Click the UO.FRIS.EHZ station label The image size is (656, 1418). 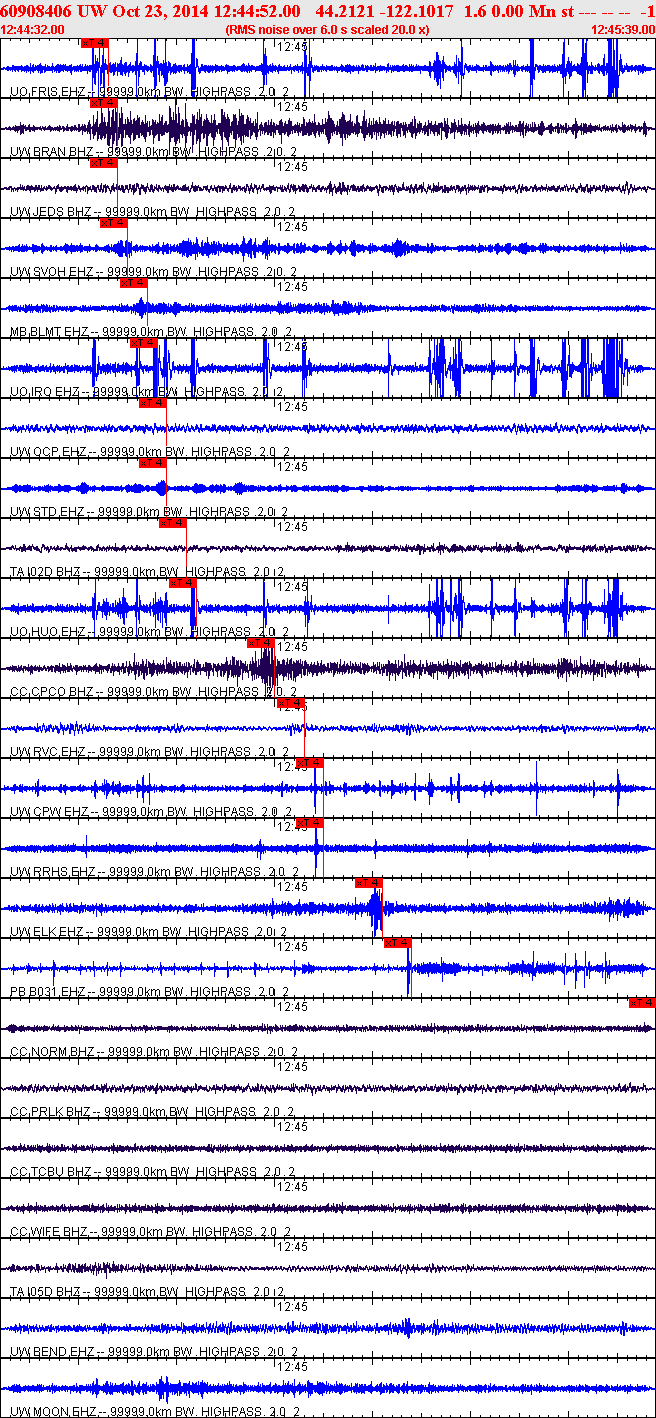pyautogui.click(x=47, y=92)
